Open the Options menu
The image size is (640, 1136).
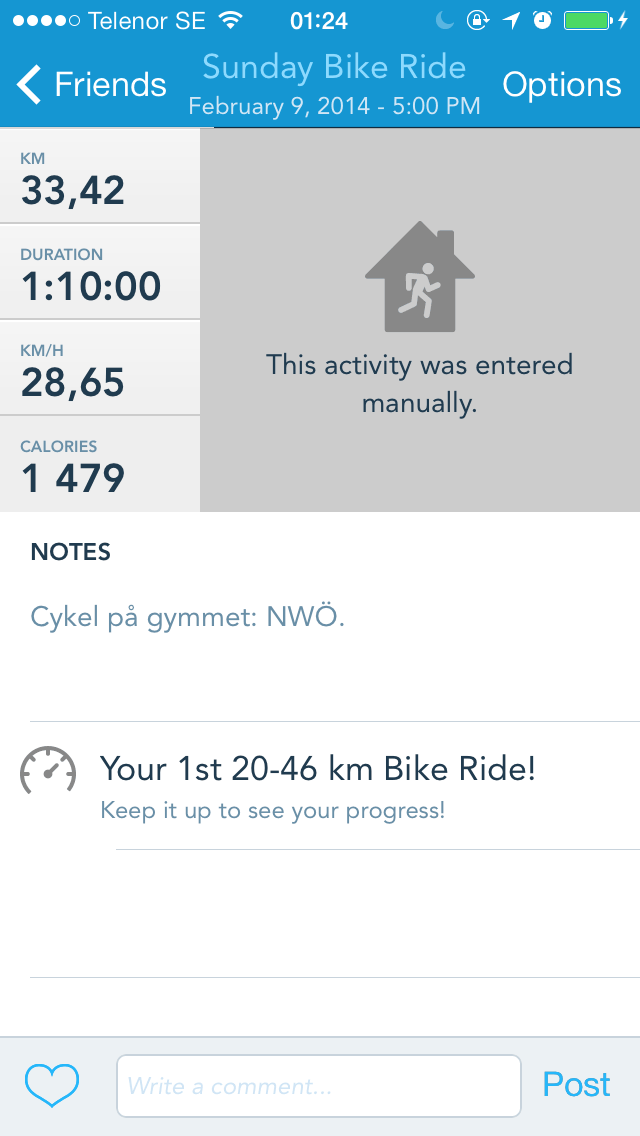(562, 85)
